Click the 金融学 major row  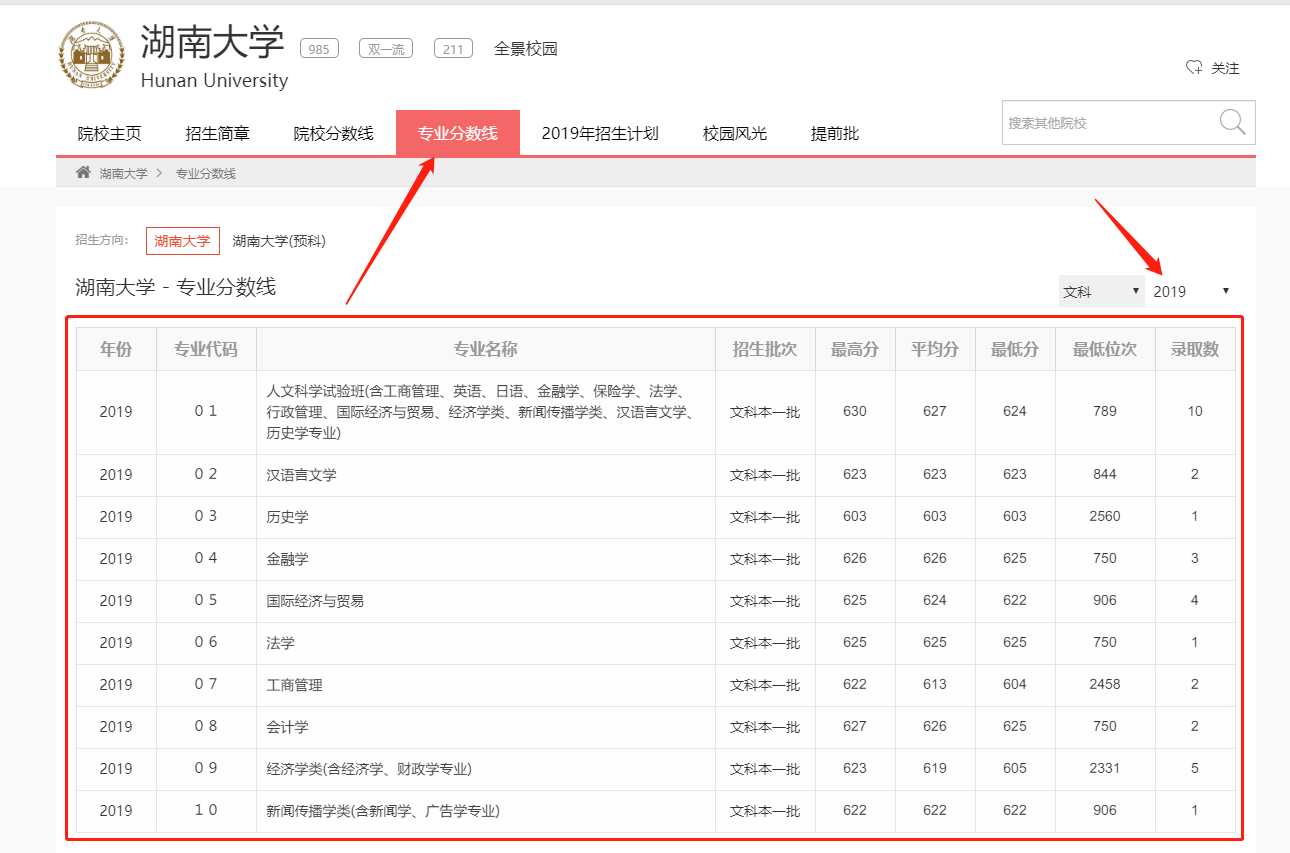pos(656,559)
